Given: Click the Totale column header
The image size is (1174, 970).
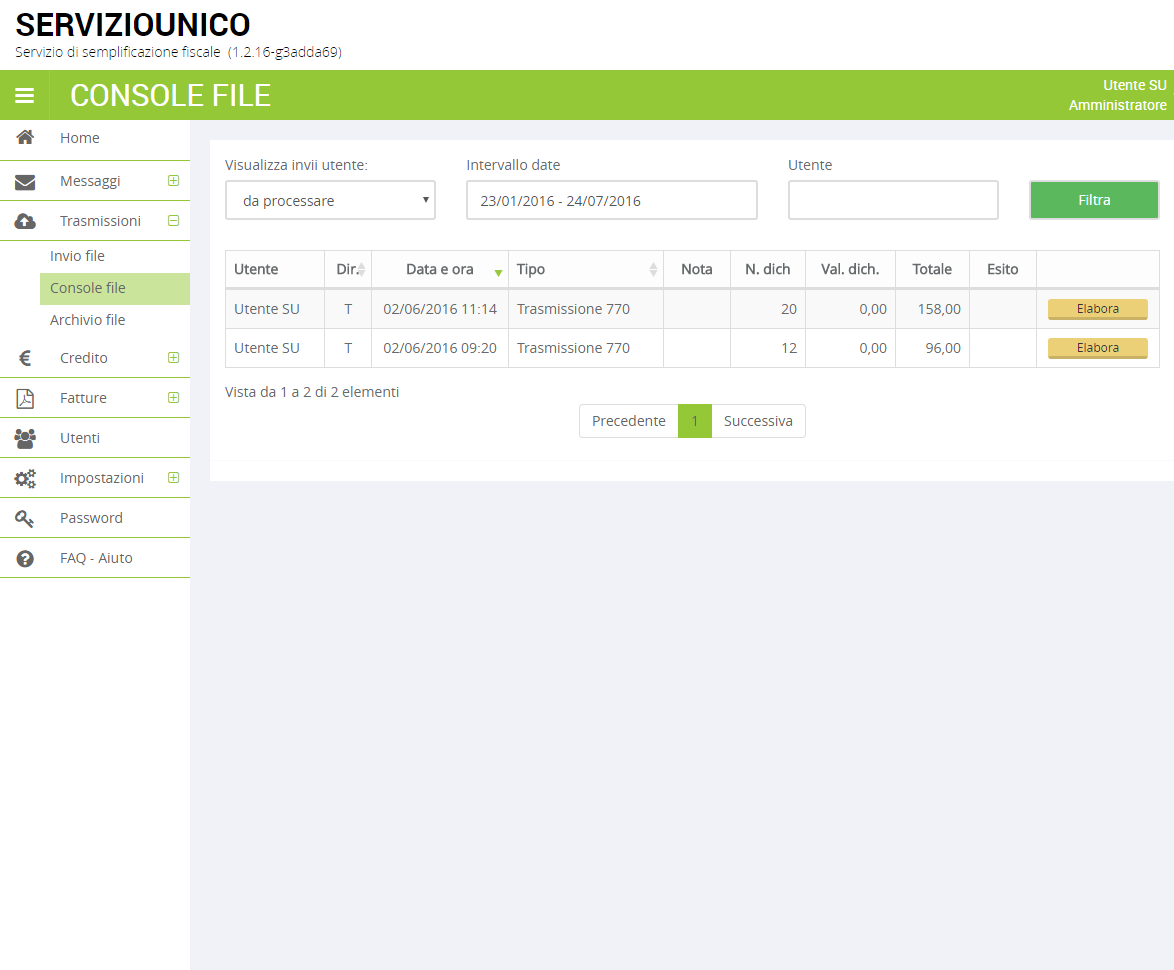Looking at the screenshot, I should pos(932,269).
